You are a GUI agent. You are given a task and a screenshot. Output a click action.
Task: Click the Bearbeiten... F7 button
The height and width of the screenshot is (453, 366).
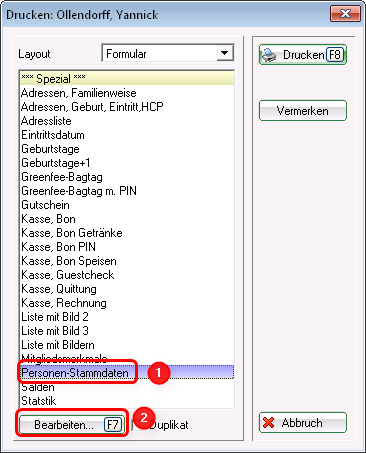tap(72, 425)
